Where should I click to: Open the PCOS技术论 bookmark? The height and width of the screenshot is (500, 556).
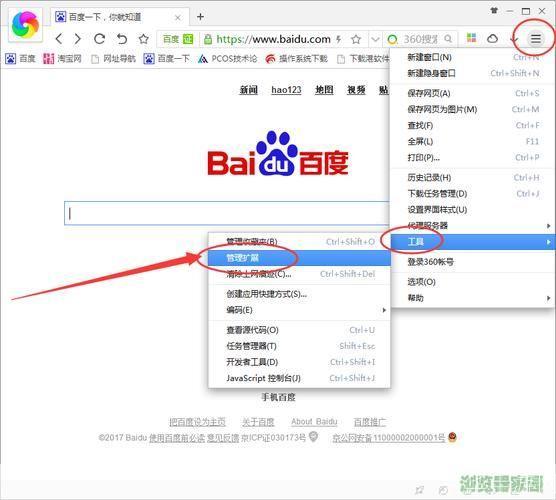coord(228,59)
